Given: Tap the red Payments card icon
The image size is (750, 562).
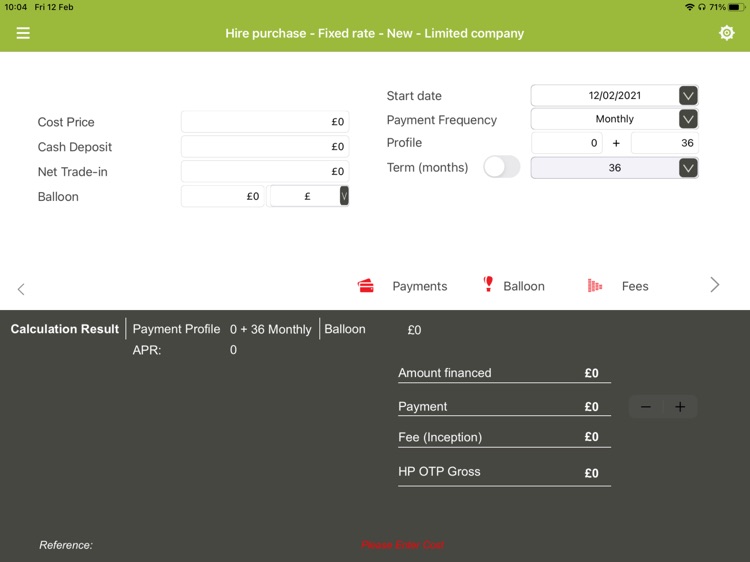Looking at the screenshot, I should click(366, 286).
